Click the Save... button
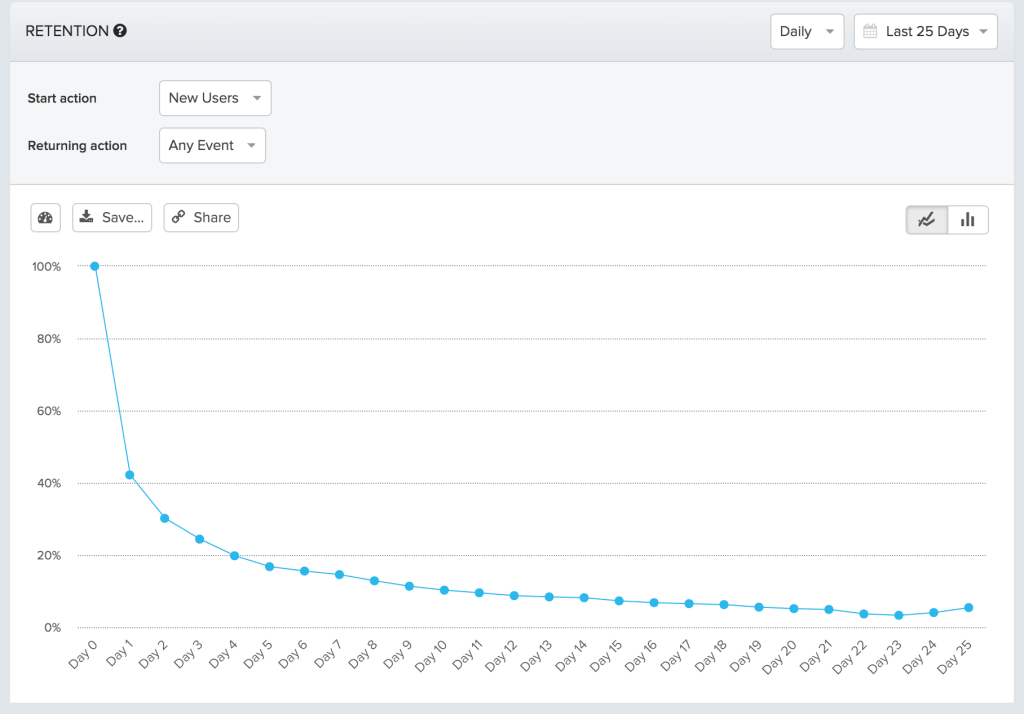Viewport: 1024px width, 714px height. tap(111, 217)
